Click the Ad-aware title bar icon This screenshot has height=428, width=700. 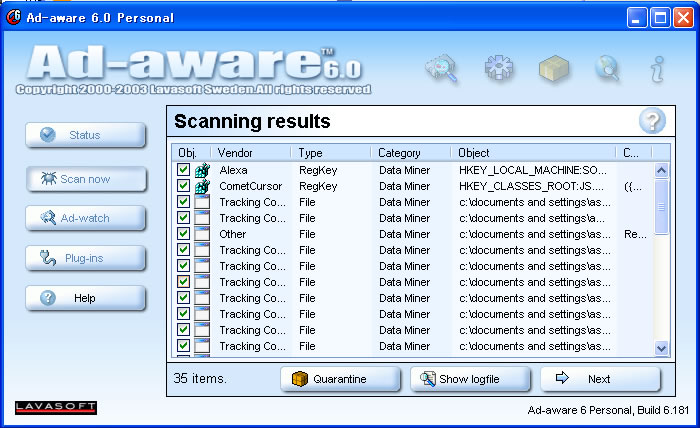tap(13, 17)
